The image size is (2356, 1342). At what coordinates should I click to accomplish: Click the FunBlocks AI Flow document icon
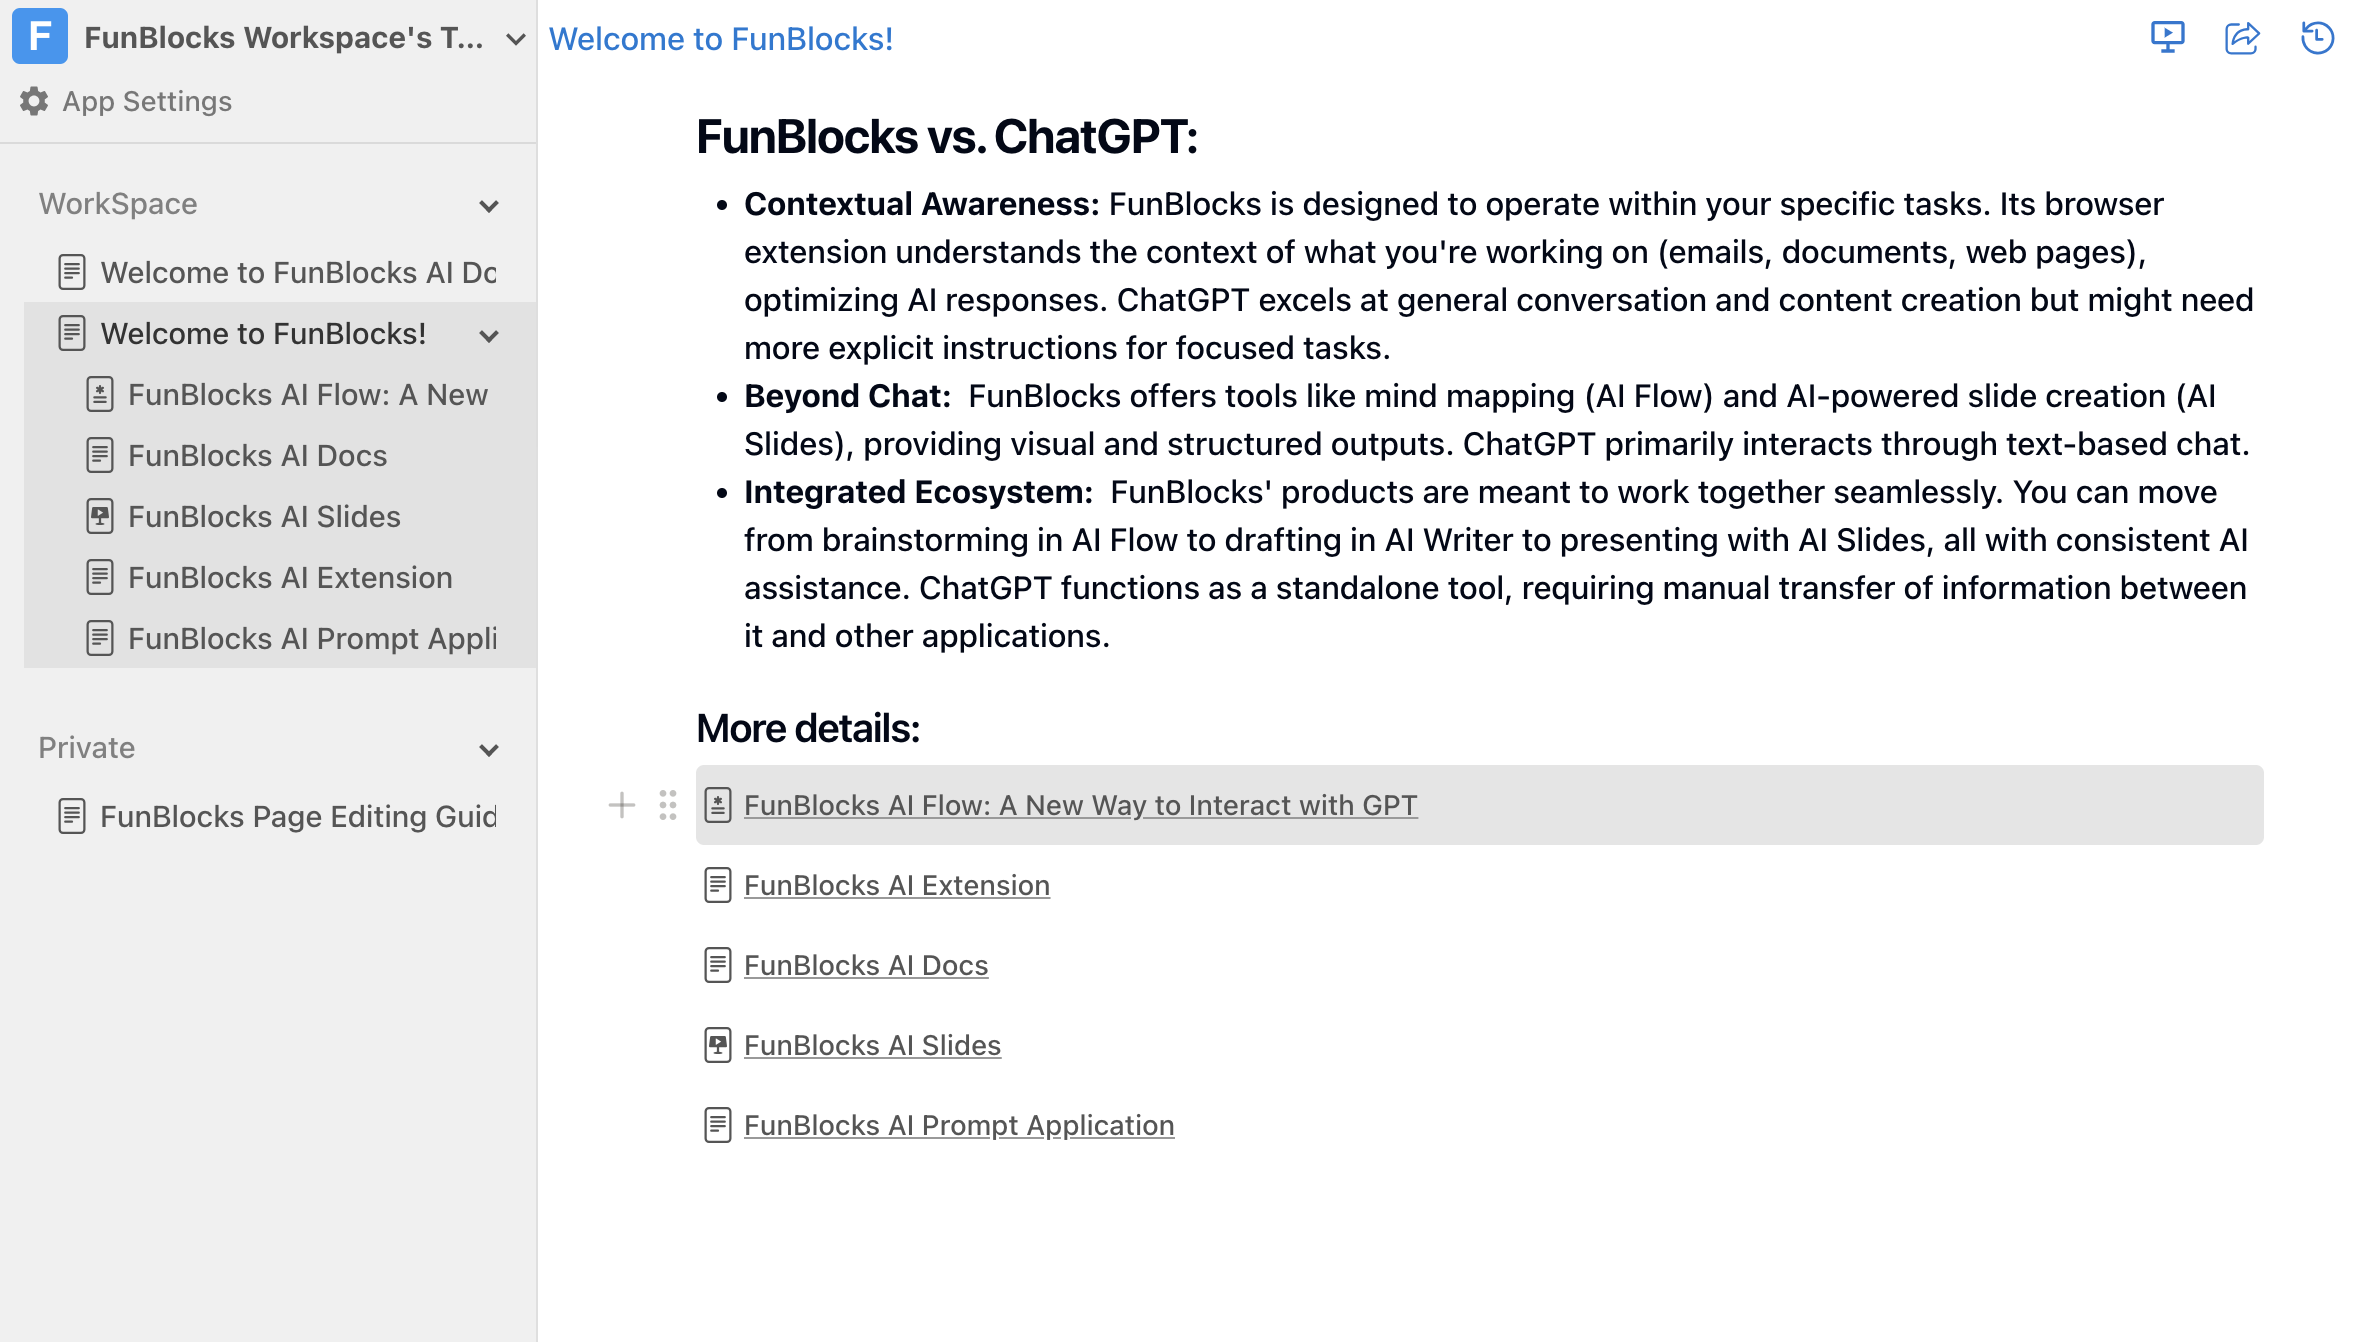[100, 394]
